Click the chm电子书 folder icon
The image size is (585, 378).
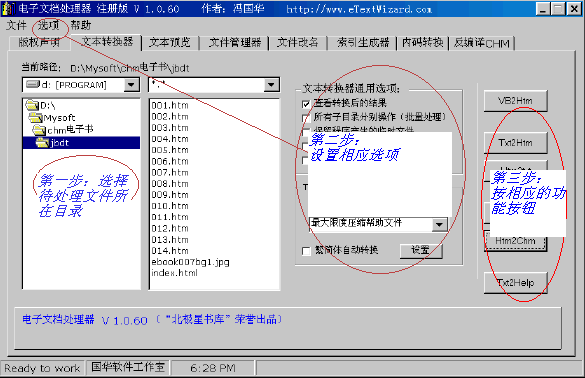39,130
